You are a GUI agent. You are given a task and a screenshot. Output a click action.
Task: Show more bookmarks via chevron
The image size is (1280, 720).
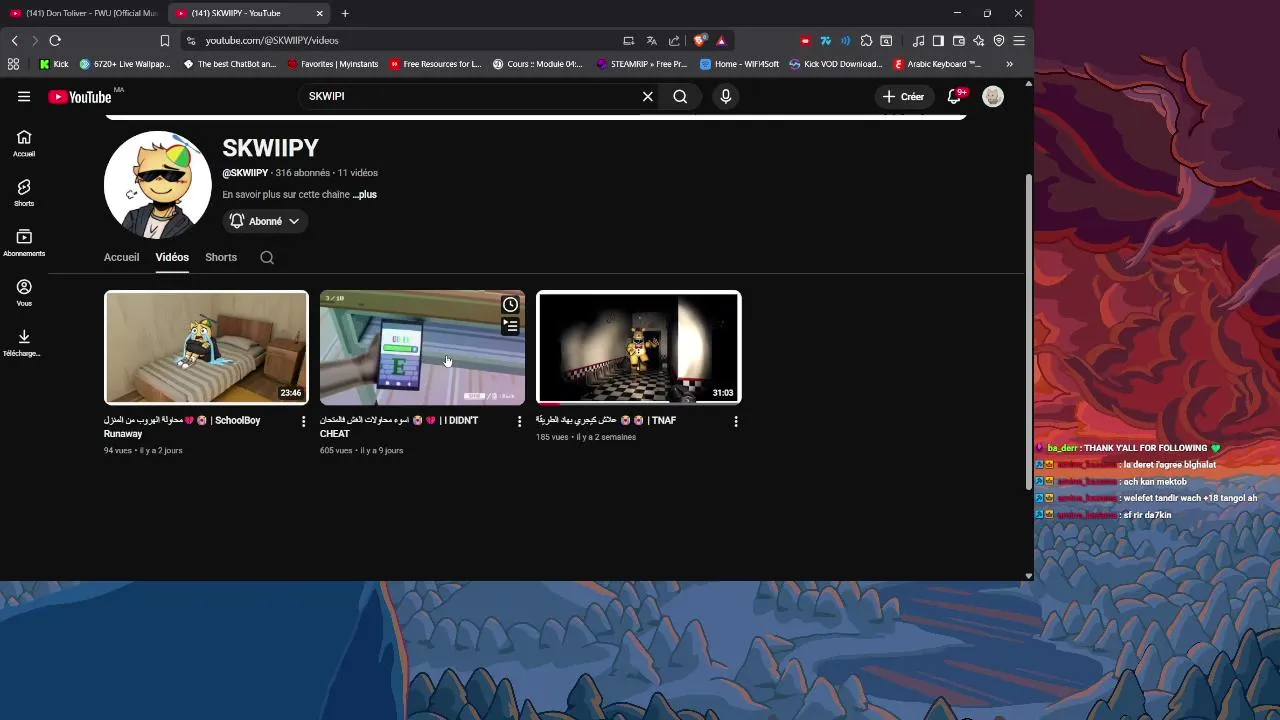tap(1009, 64)
